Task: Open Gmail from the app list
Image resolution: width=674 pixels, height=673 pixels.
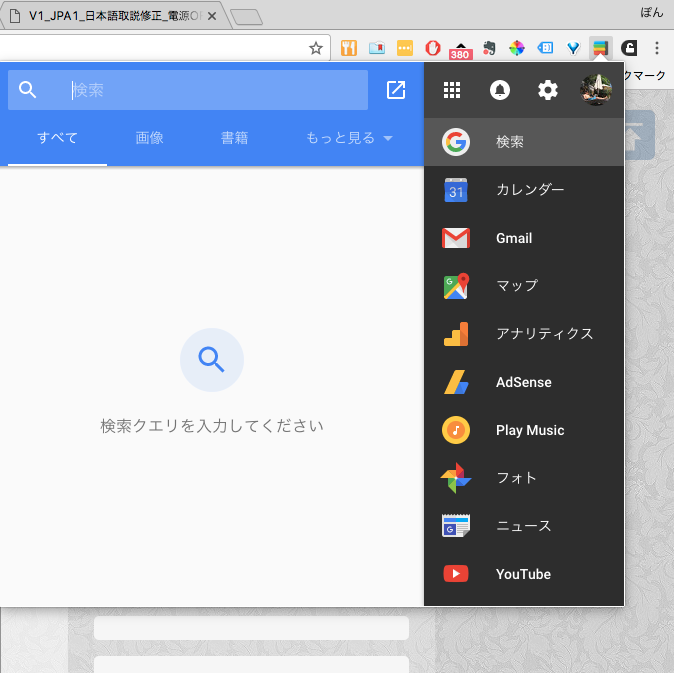Action: pyautogui.click(x=524, y=238)
